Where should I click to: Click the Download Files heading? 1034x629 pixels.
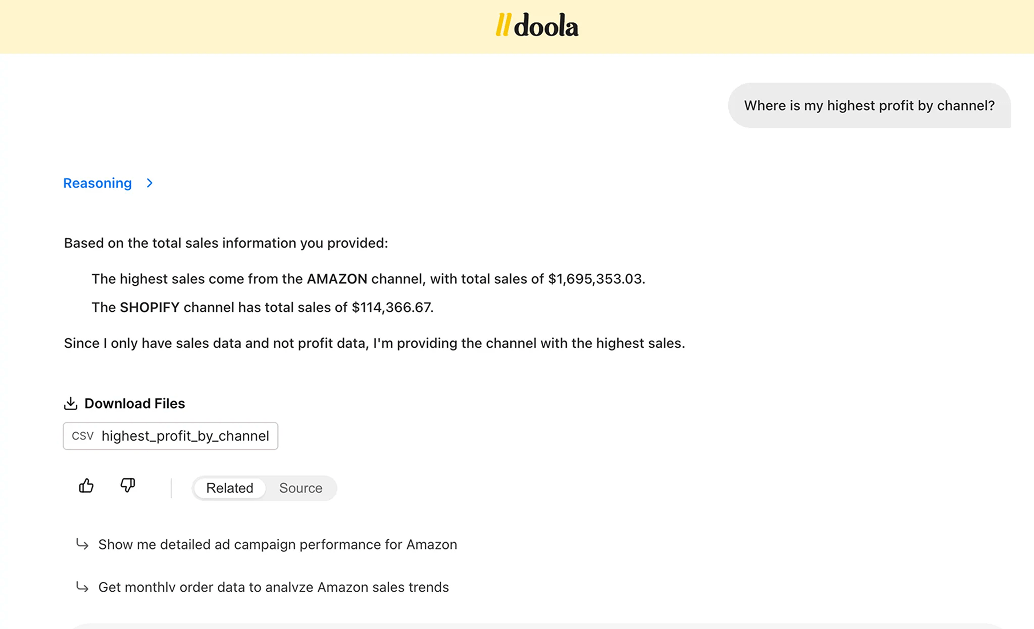click(x=134, y=404)
